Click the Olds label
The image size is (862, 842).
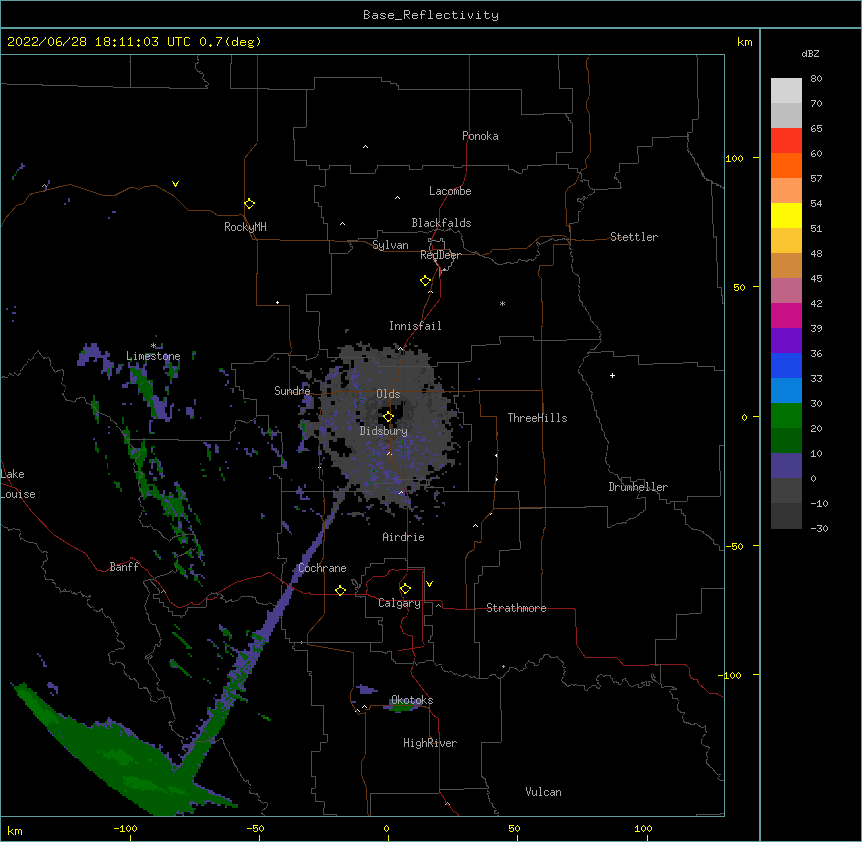point(388,394)
